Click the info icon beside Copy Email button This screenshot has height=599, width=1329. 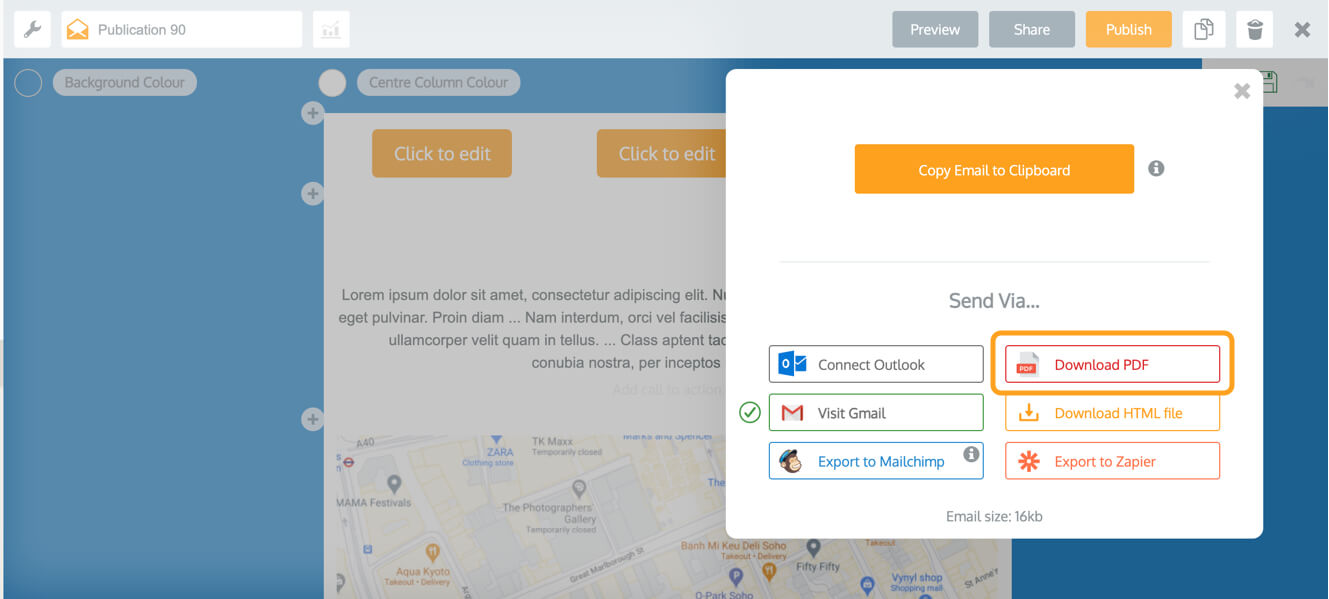point(1156,169)
